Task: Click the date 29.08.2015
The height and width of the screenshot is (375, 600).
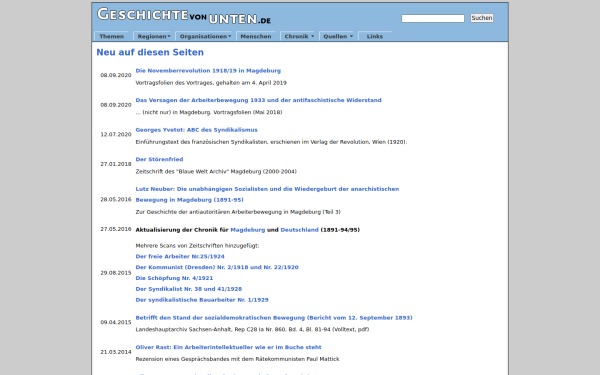Action: point(116,273)
